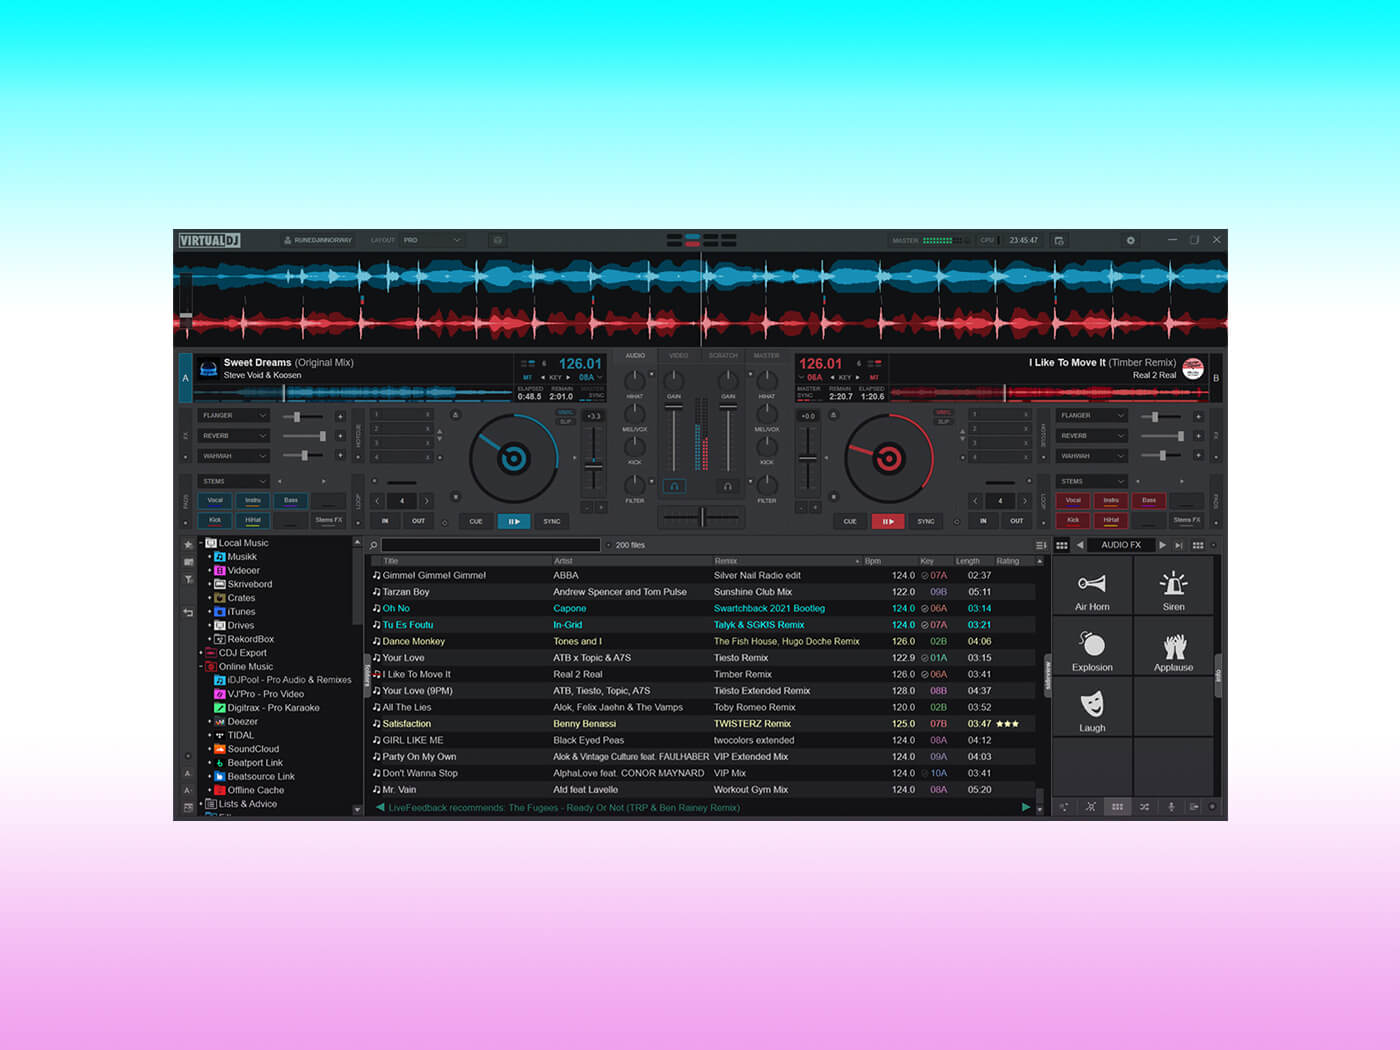
Task: Open the LAYOUT PRO dropdown in the top bar
Action: pos(433,240)
